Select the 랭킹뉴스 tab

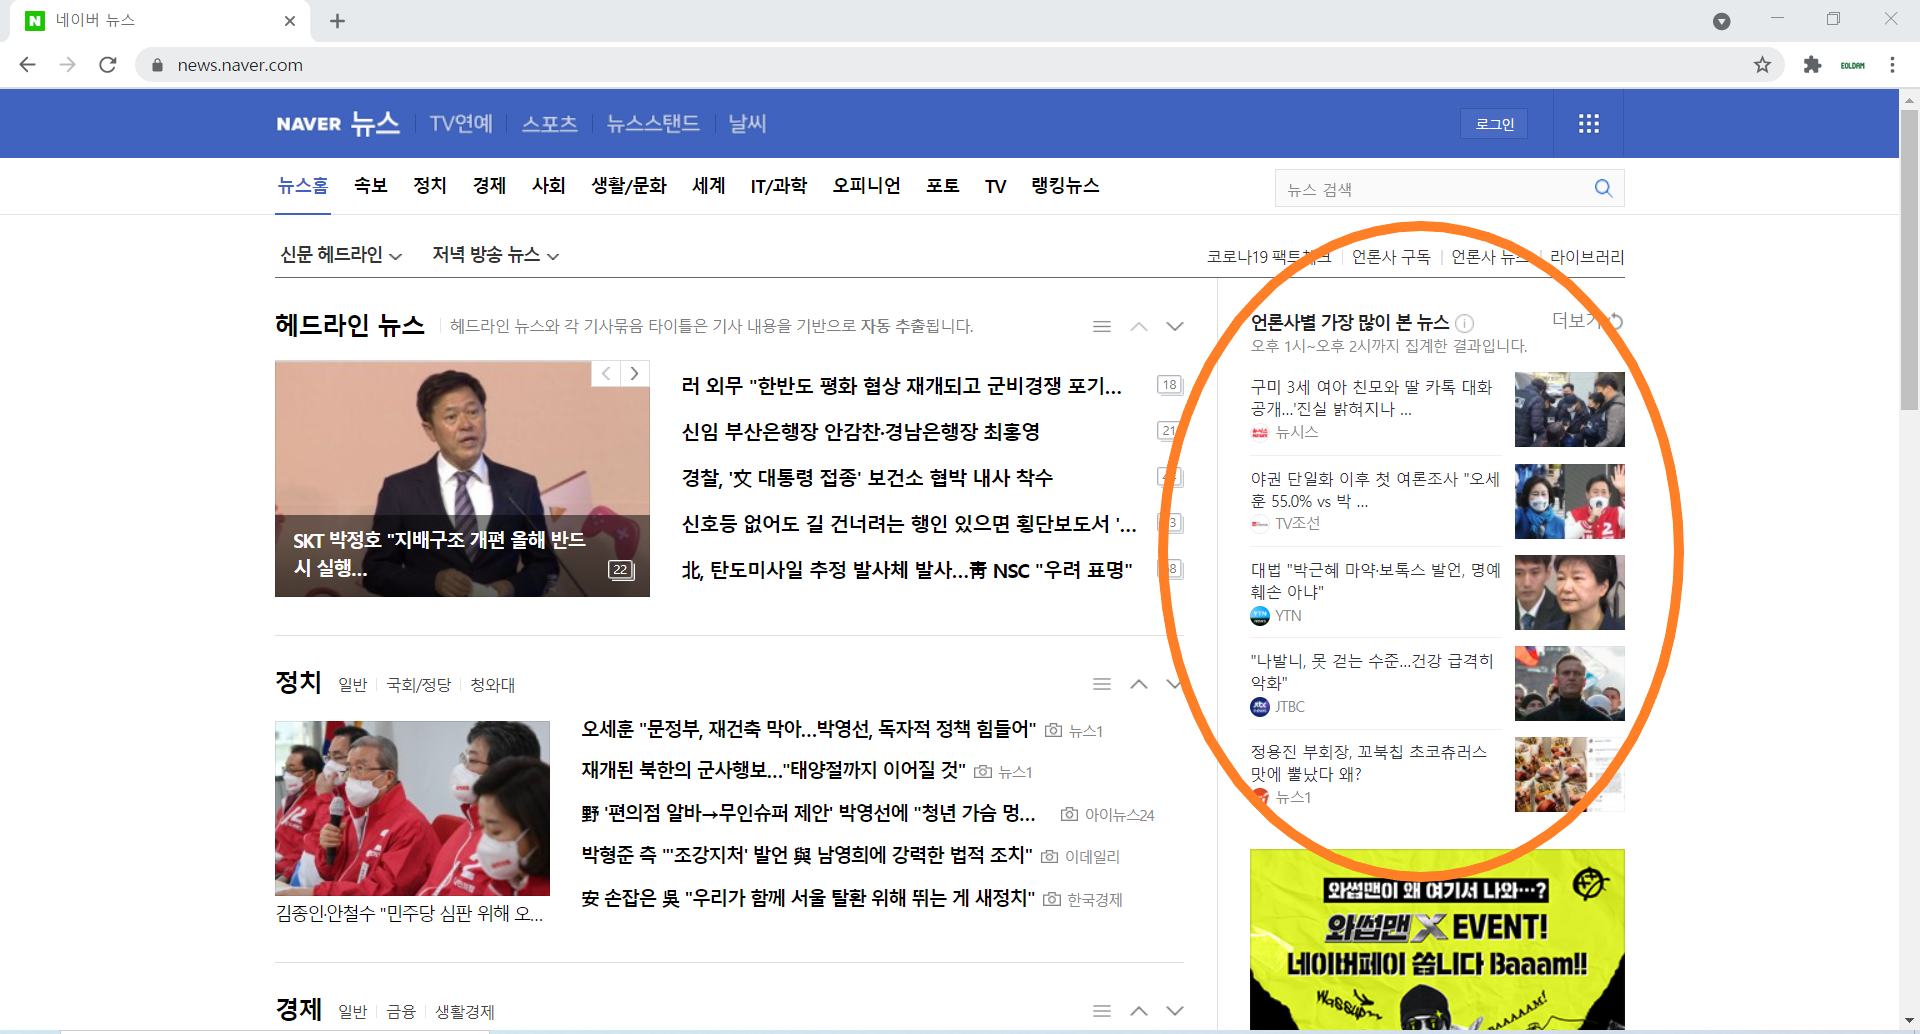pos(1065,186)
